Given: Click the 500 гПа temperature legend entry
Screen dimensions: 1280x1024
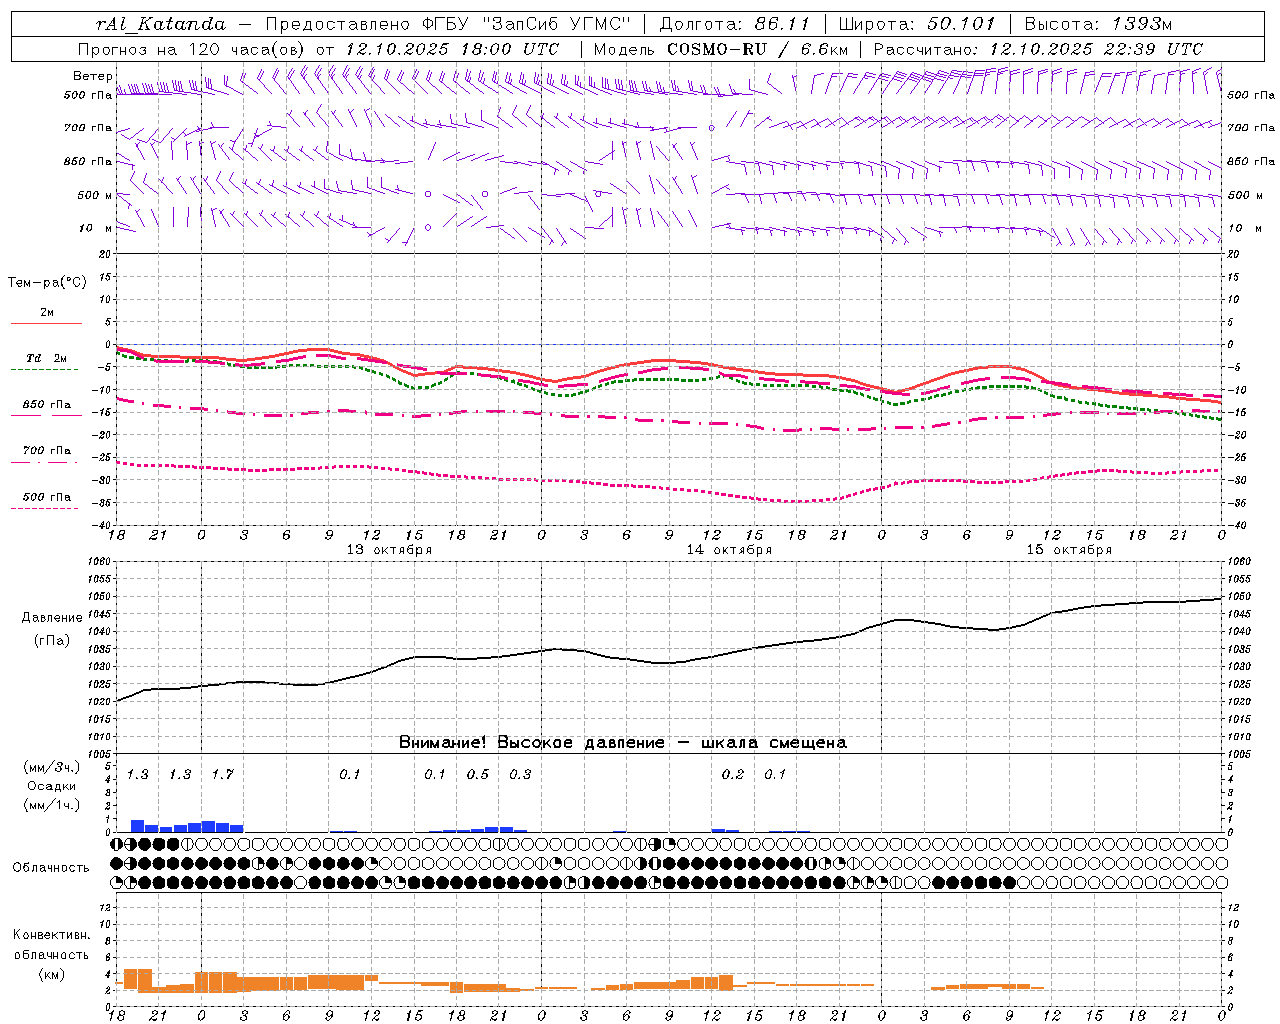Looking at the screenshot, I should [46, 497].
